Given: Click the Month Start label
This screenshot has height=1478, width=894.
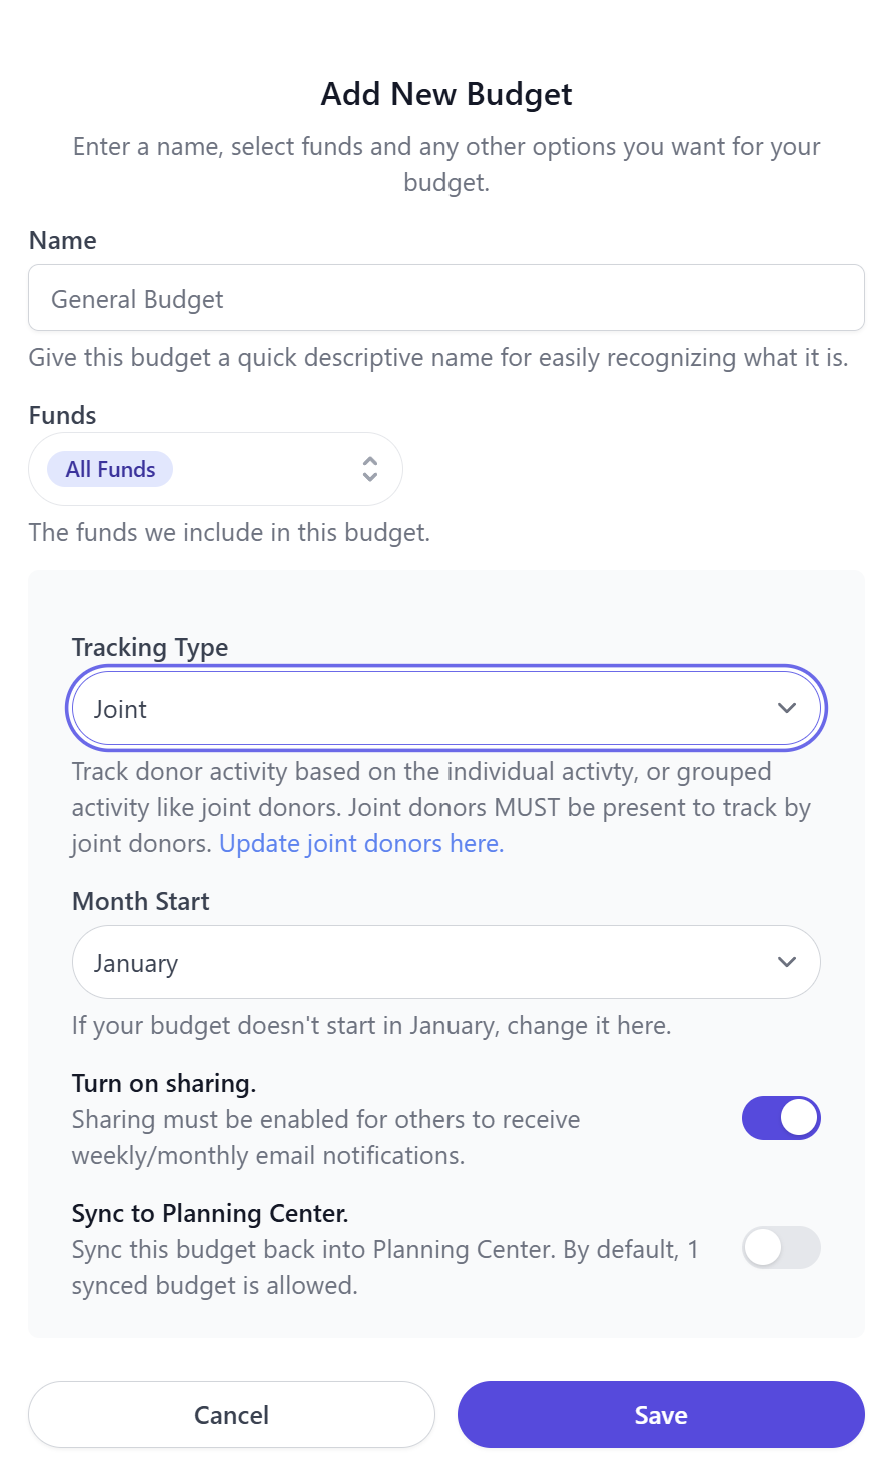Looking at the screenshot, I should [x=141, y=901].
